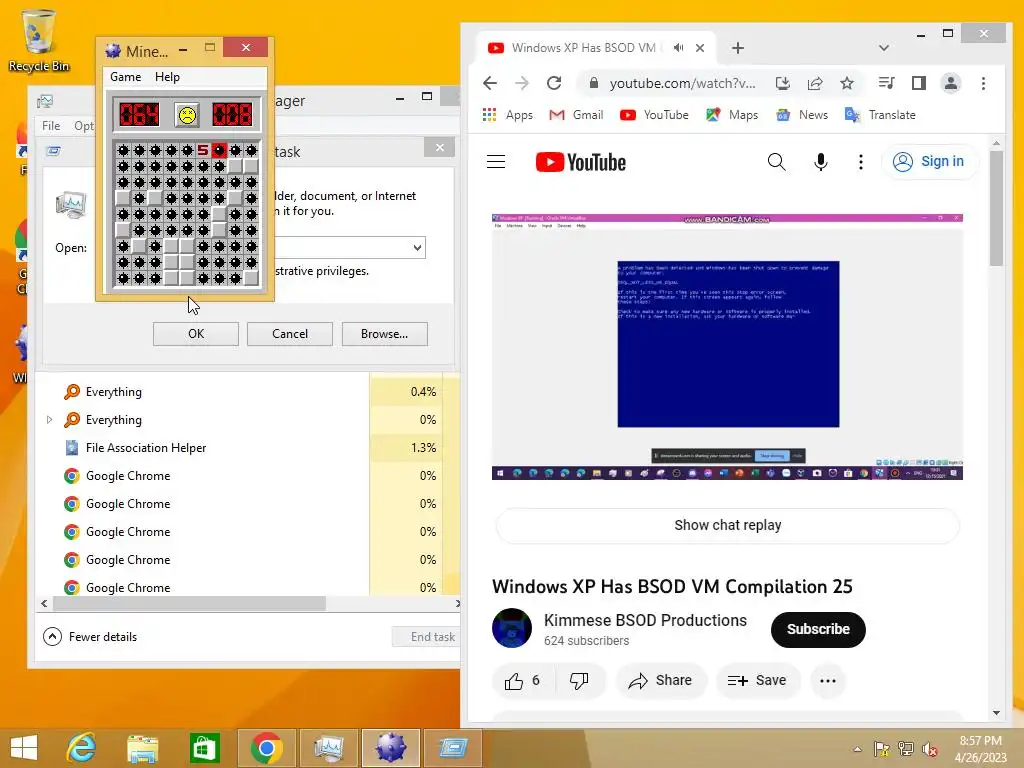Select the first Google Chrome process row
This screenshot has height=768, width=1024.
[x=248, y=476]
